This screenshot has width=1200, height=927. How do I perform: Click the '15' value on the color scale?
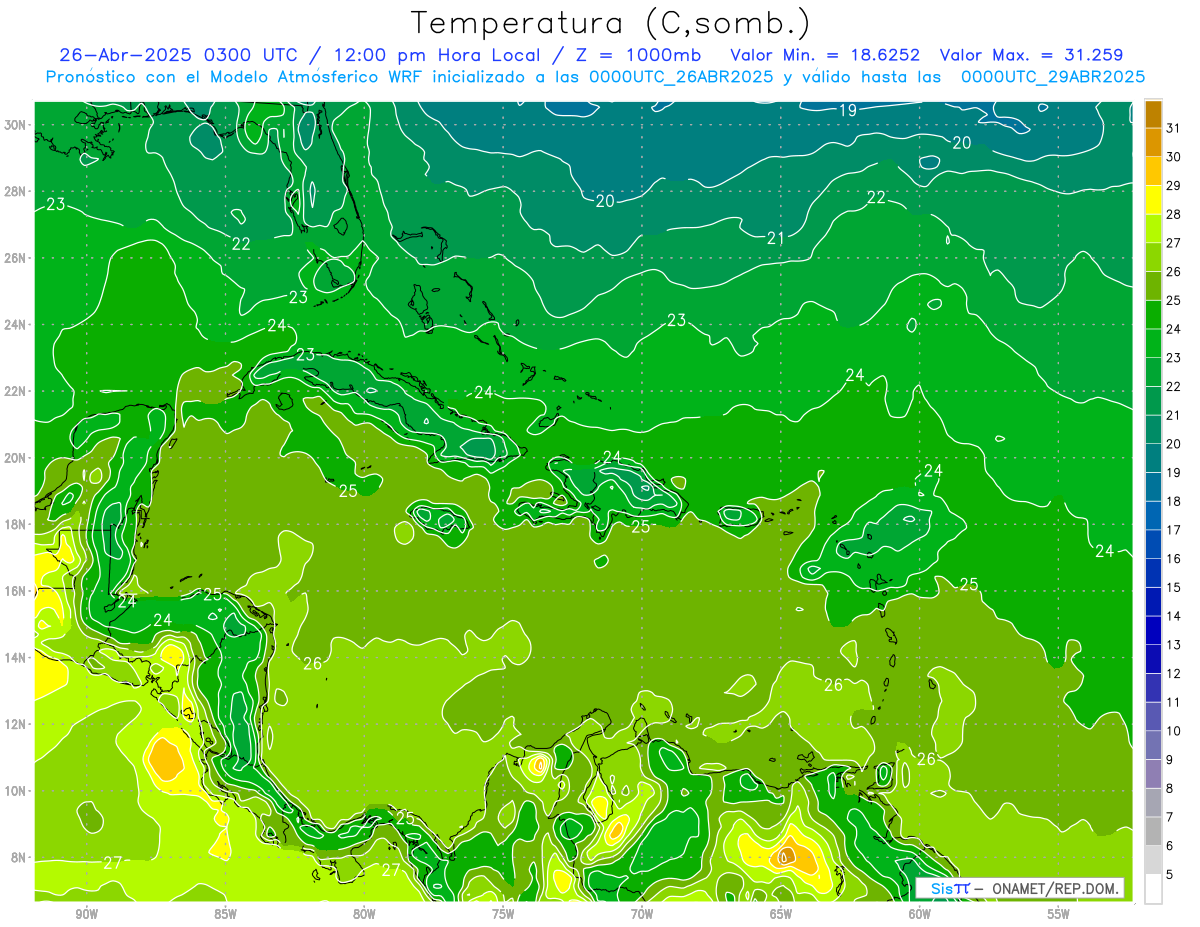pos(1174,587)
